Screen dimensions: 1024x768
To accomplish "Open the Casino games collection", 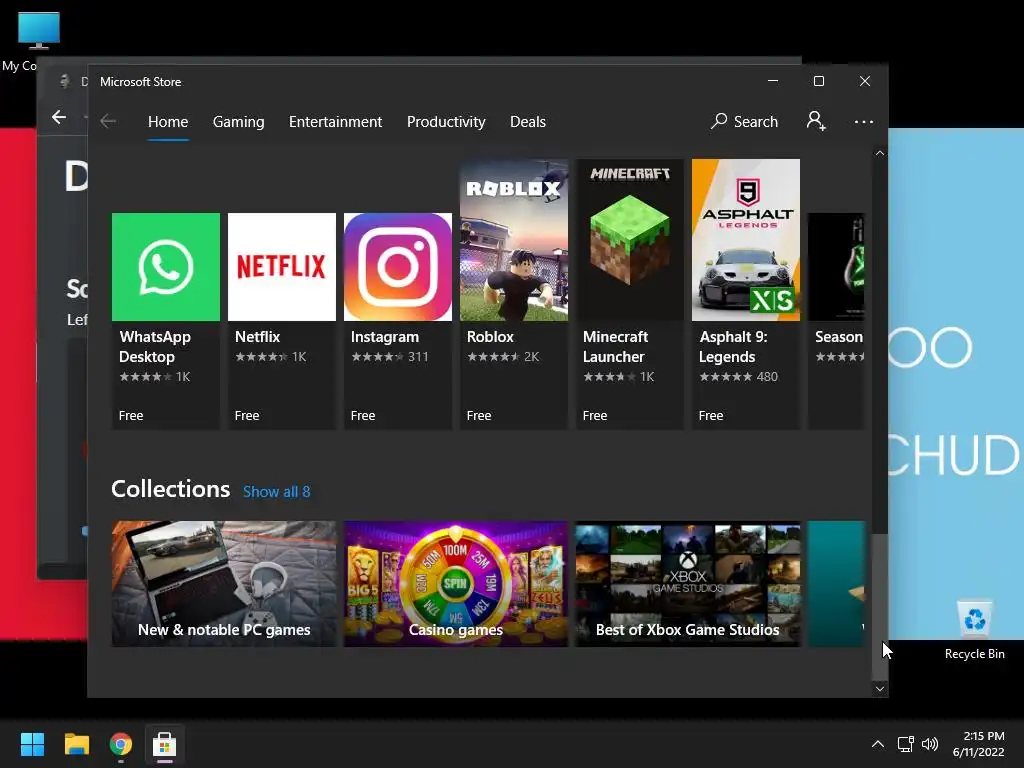I will tap(456, 583).
